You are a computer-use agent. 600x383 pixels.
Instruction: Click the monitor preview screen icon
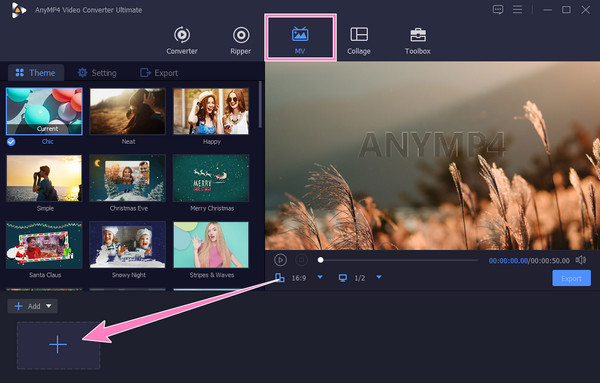tap(343, 278)
